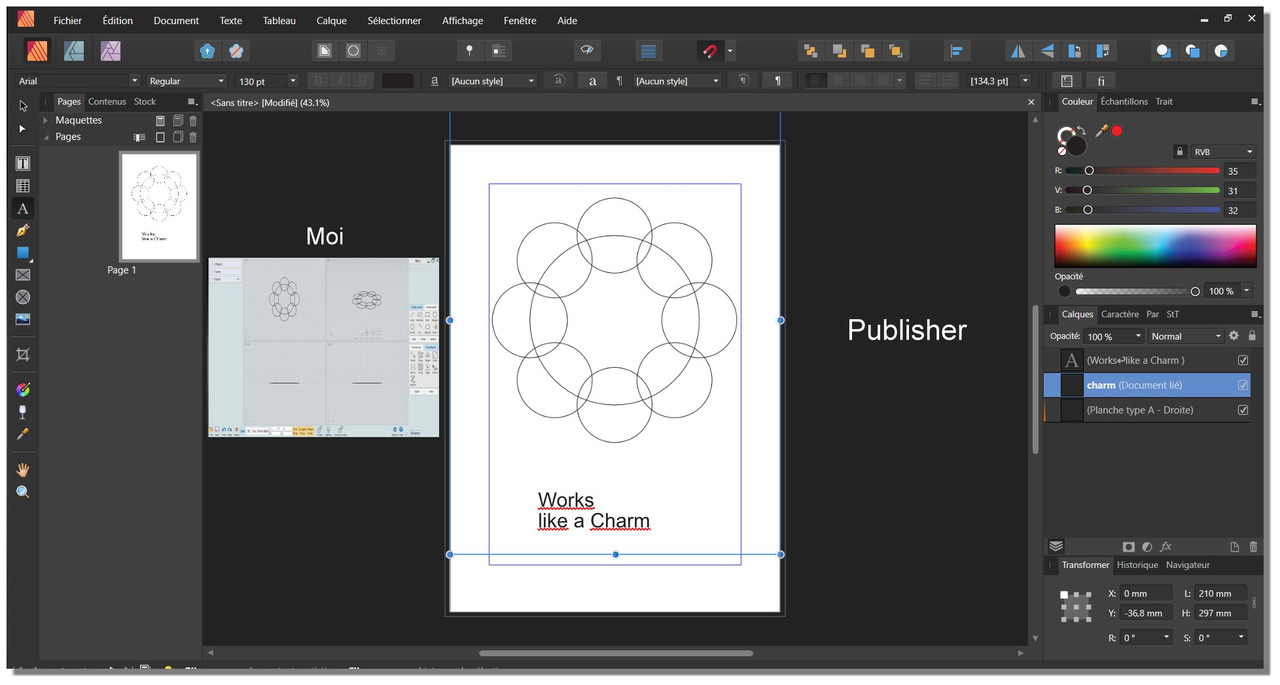Click the Flip Vertical icon
Image resolution: width=1280 pixels, height=685 pixels.
1046,50
